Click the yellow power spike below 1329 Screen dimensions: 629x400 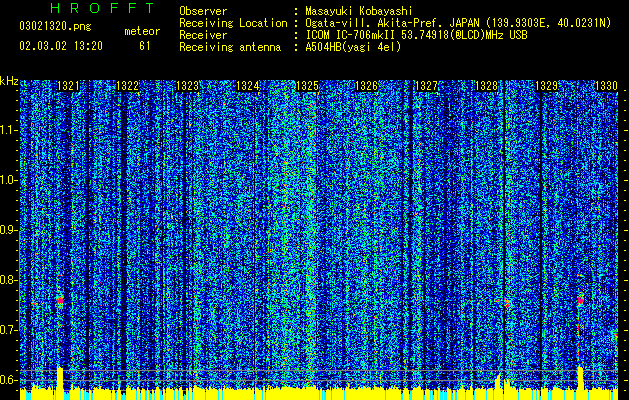pos(580,379)
